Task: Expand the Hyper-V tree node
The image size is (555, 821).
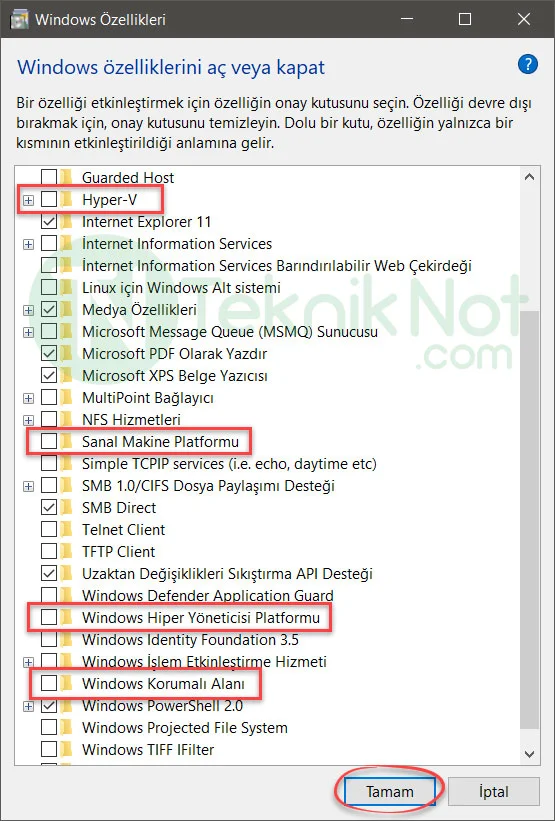Action: tap(28, 200)
